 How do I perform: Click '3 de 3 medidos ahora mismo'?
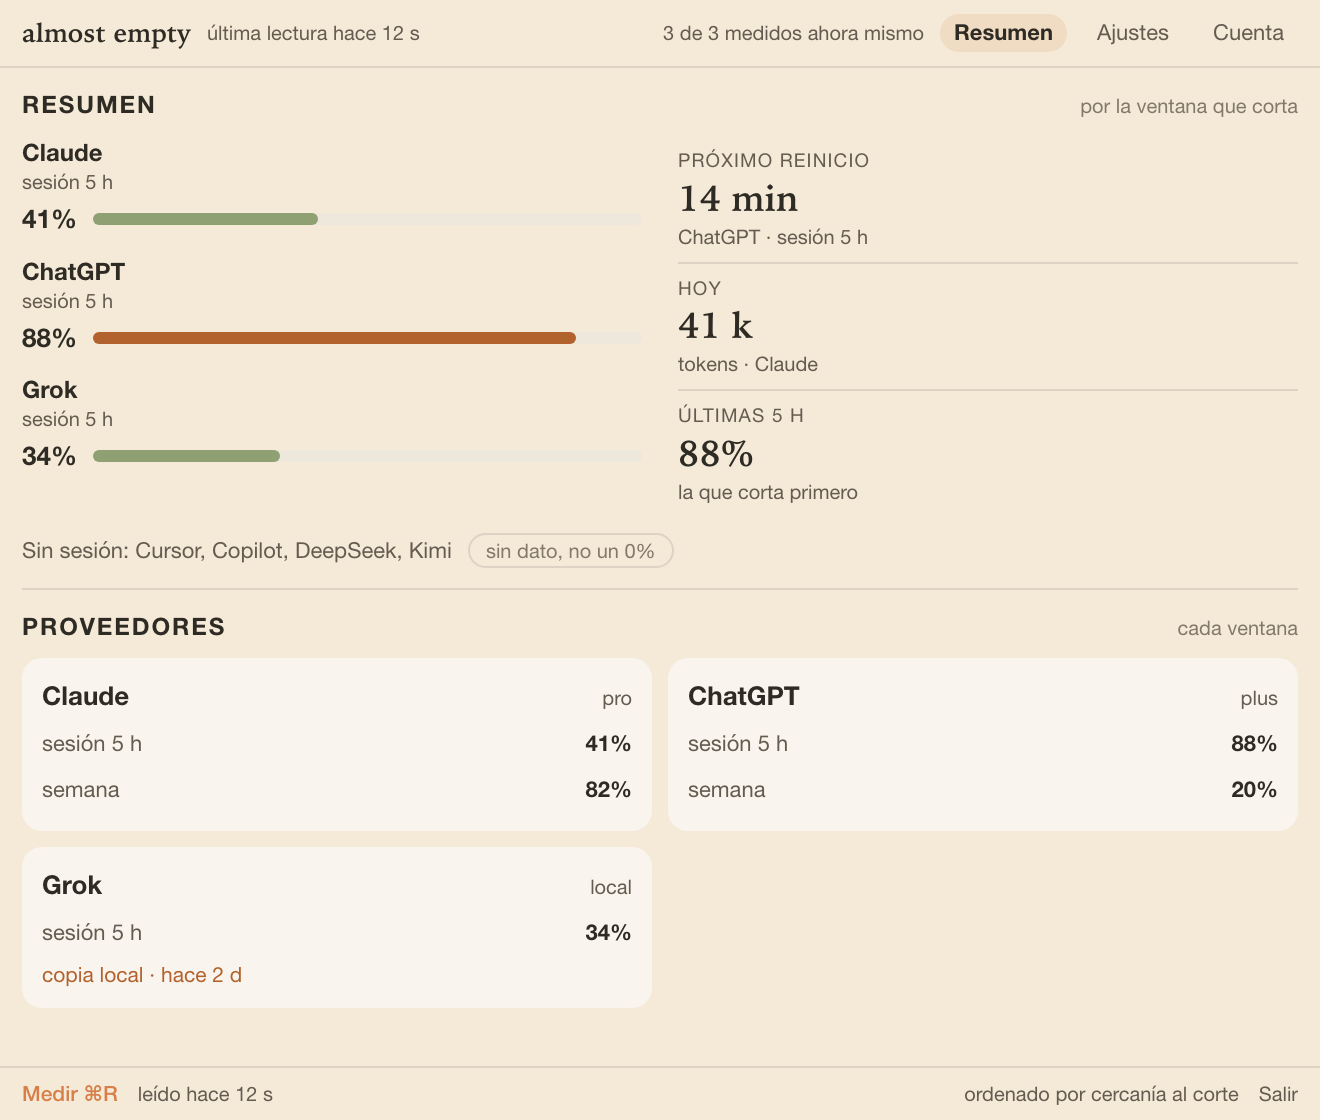point(793,34)
